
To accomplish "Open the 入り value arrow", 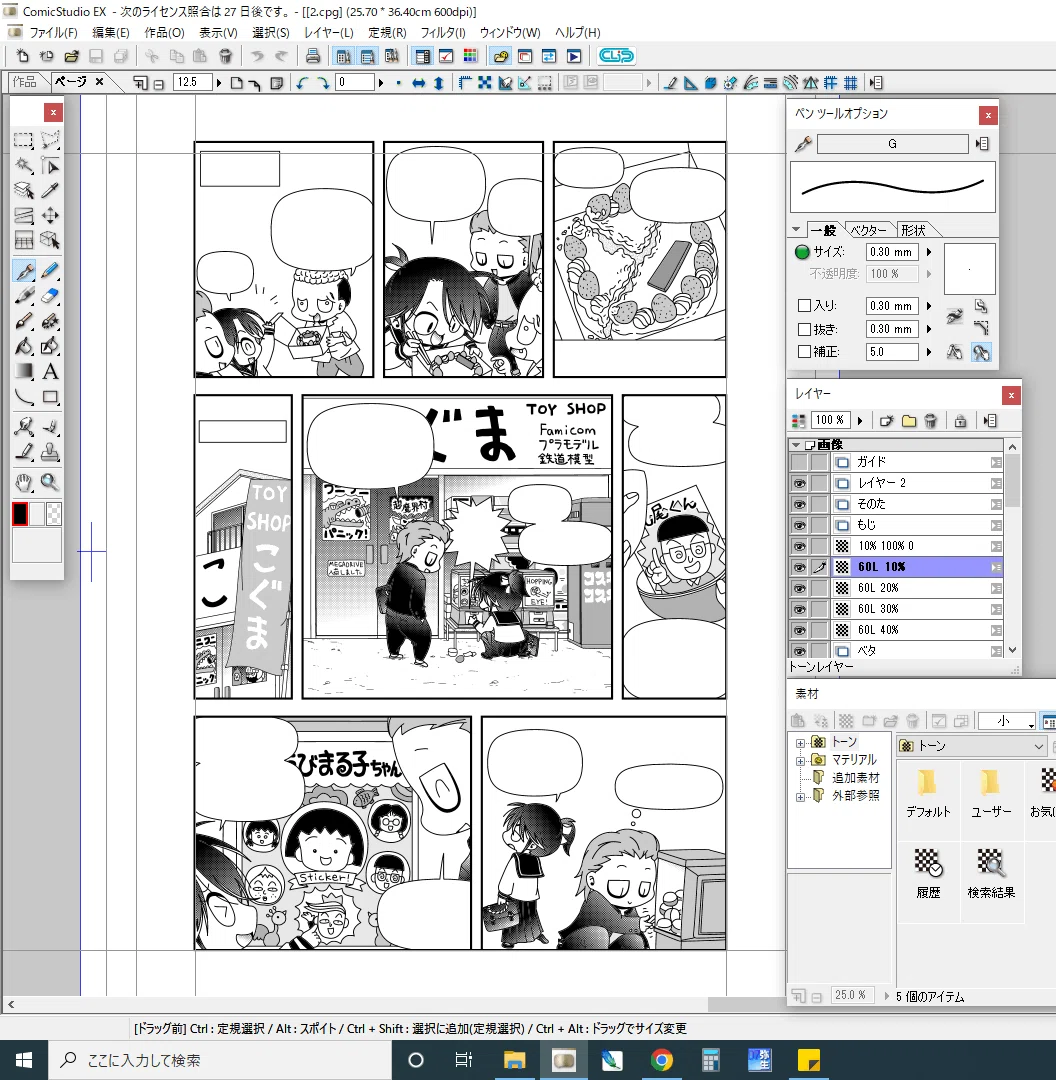I will 929,305.
